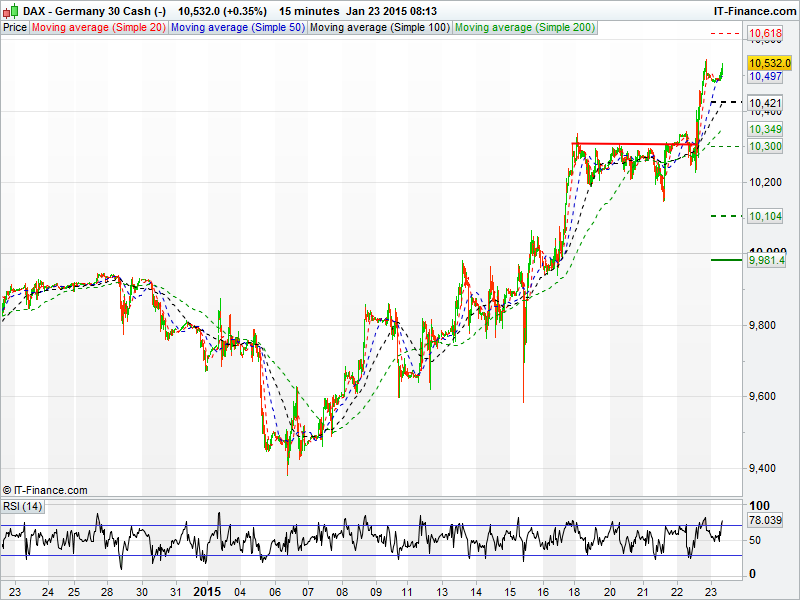
Task: Click the Jan 23 2015 08:13 timestamp
Action: tap(392, 10)
